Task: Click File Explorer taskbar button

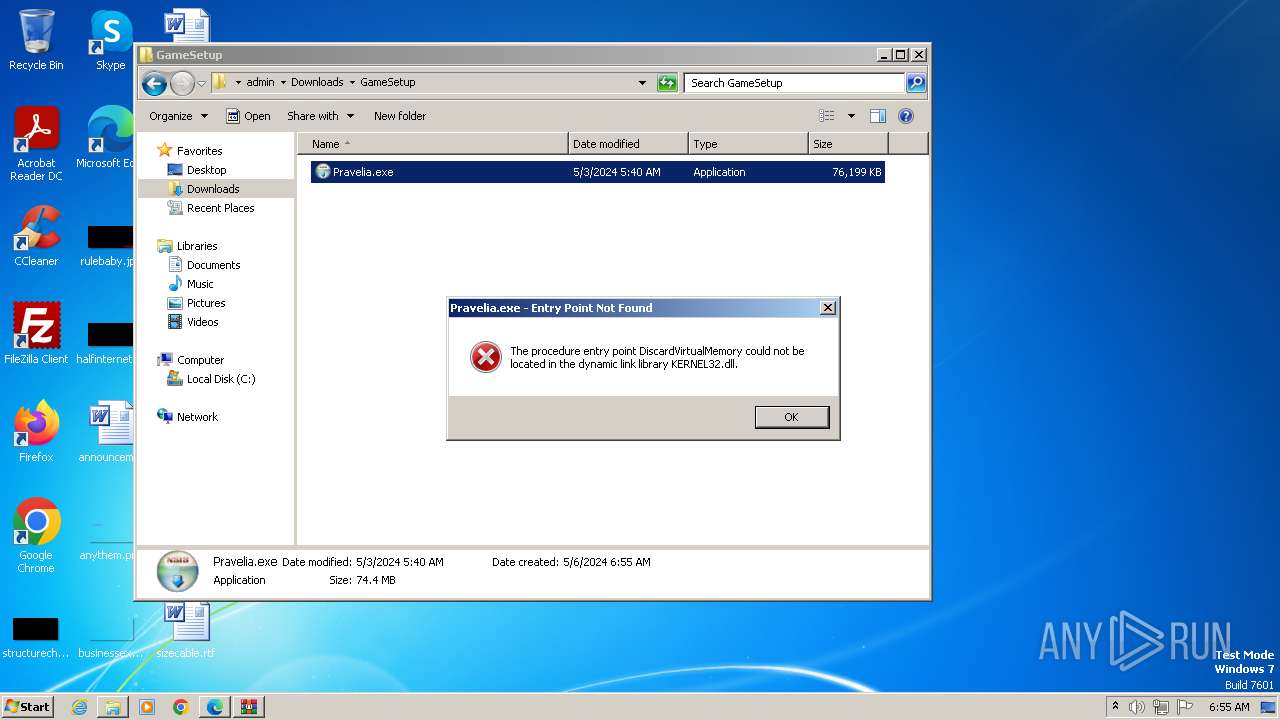Action: pyautogui.click(x=113, y=707)
